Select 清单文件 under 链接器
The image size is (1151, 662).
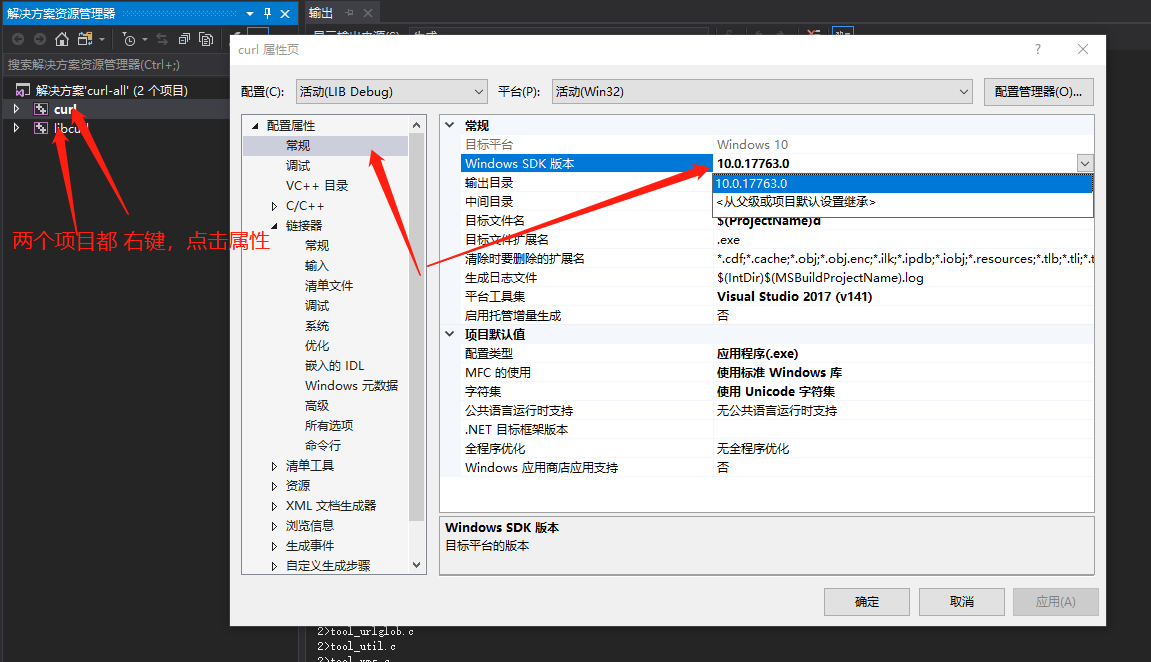(x=329, y=285)
